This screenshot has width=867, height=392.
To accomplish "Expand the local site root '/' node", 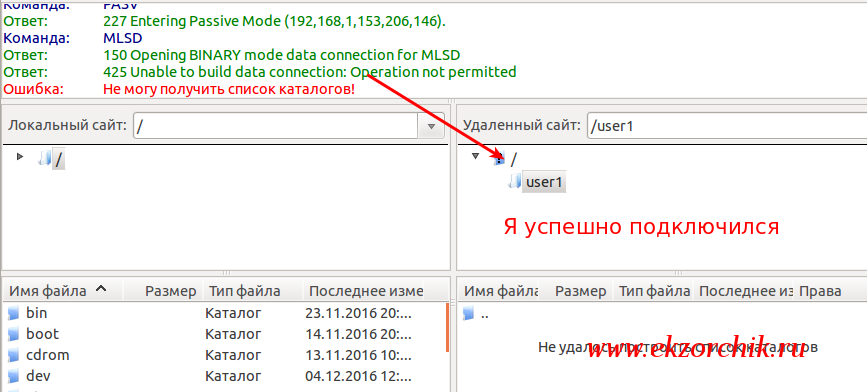I will pyautogui.click(x=20, y=157).
